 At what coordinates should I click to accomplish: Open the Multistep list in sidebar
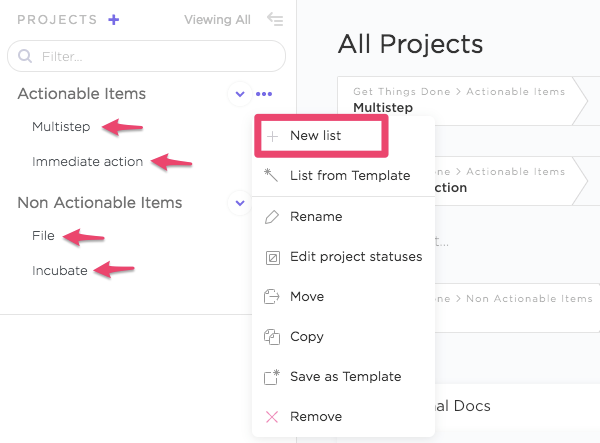click(59, 127)
